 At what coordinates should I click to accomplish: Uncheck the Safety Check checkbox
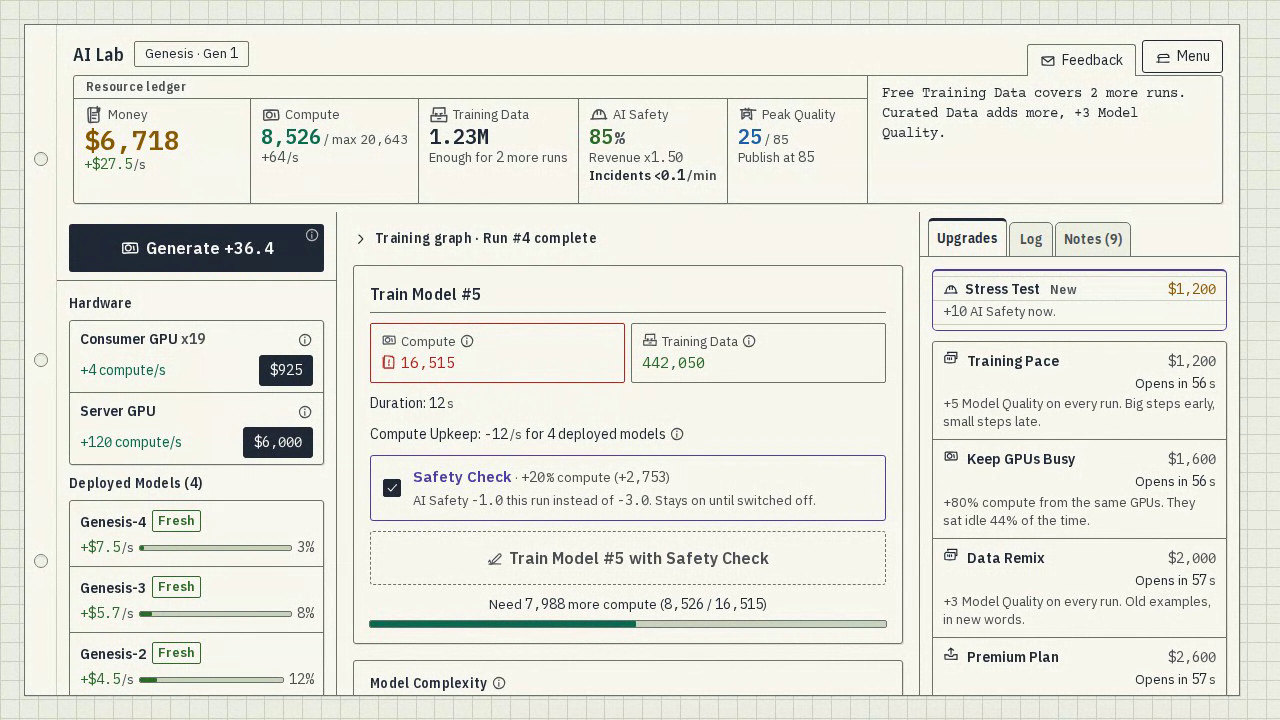tap(392, 488)
